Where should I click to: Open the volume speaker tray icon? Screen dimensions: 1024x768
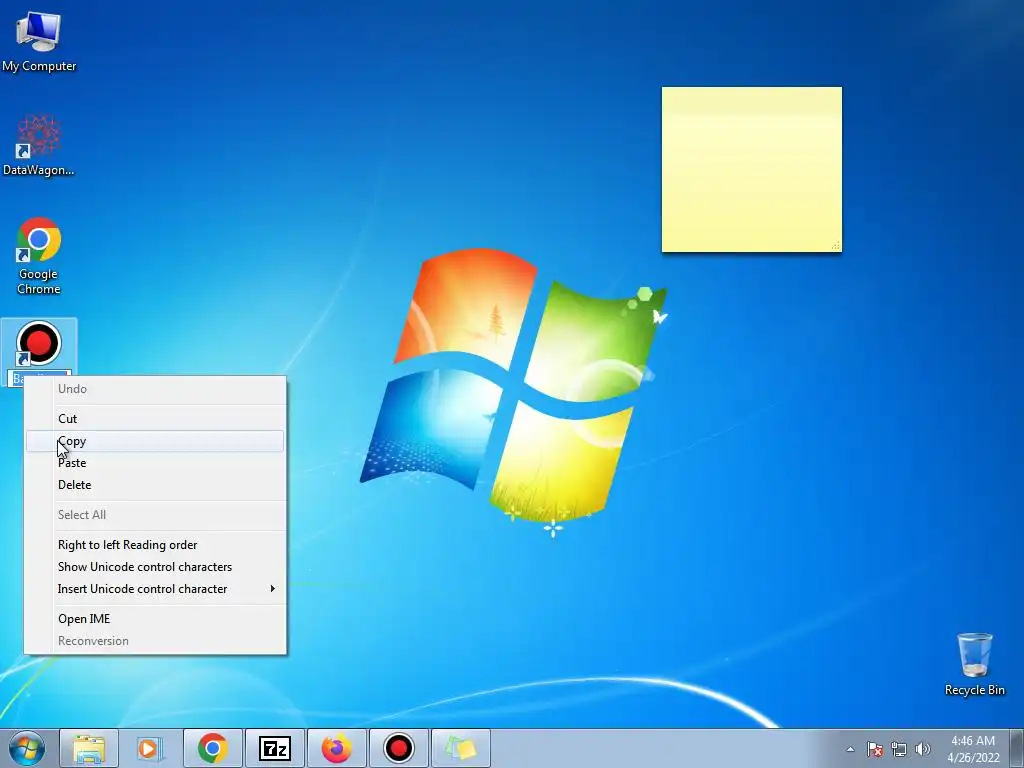(x=922, y=749)
